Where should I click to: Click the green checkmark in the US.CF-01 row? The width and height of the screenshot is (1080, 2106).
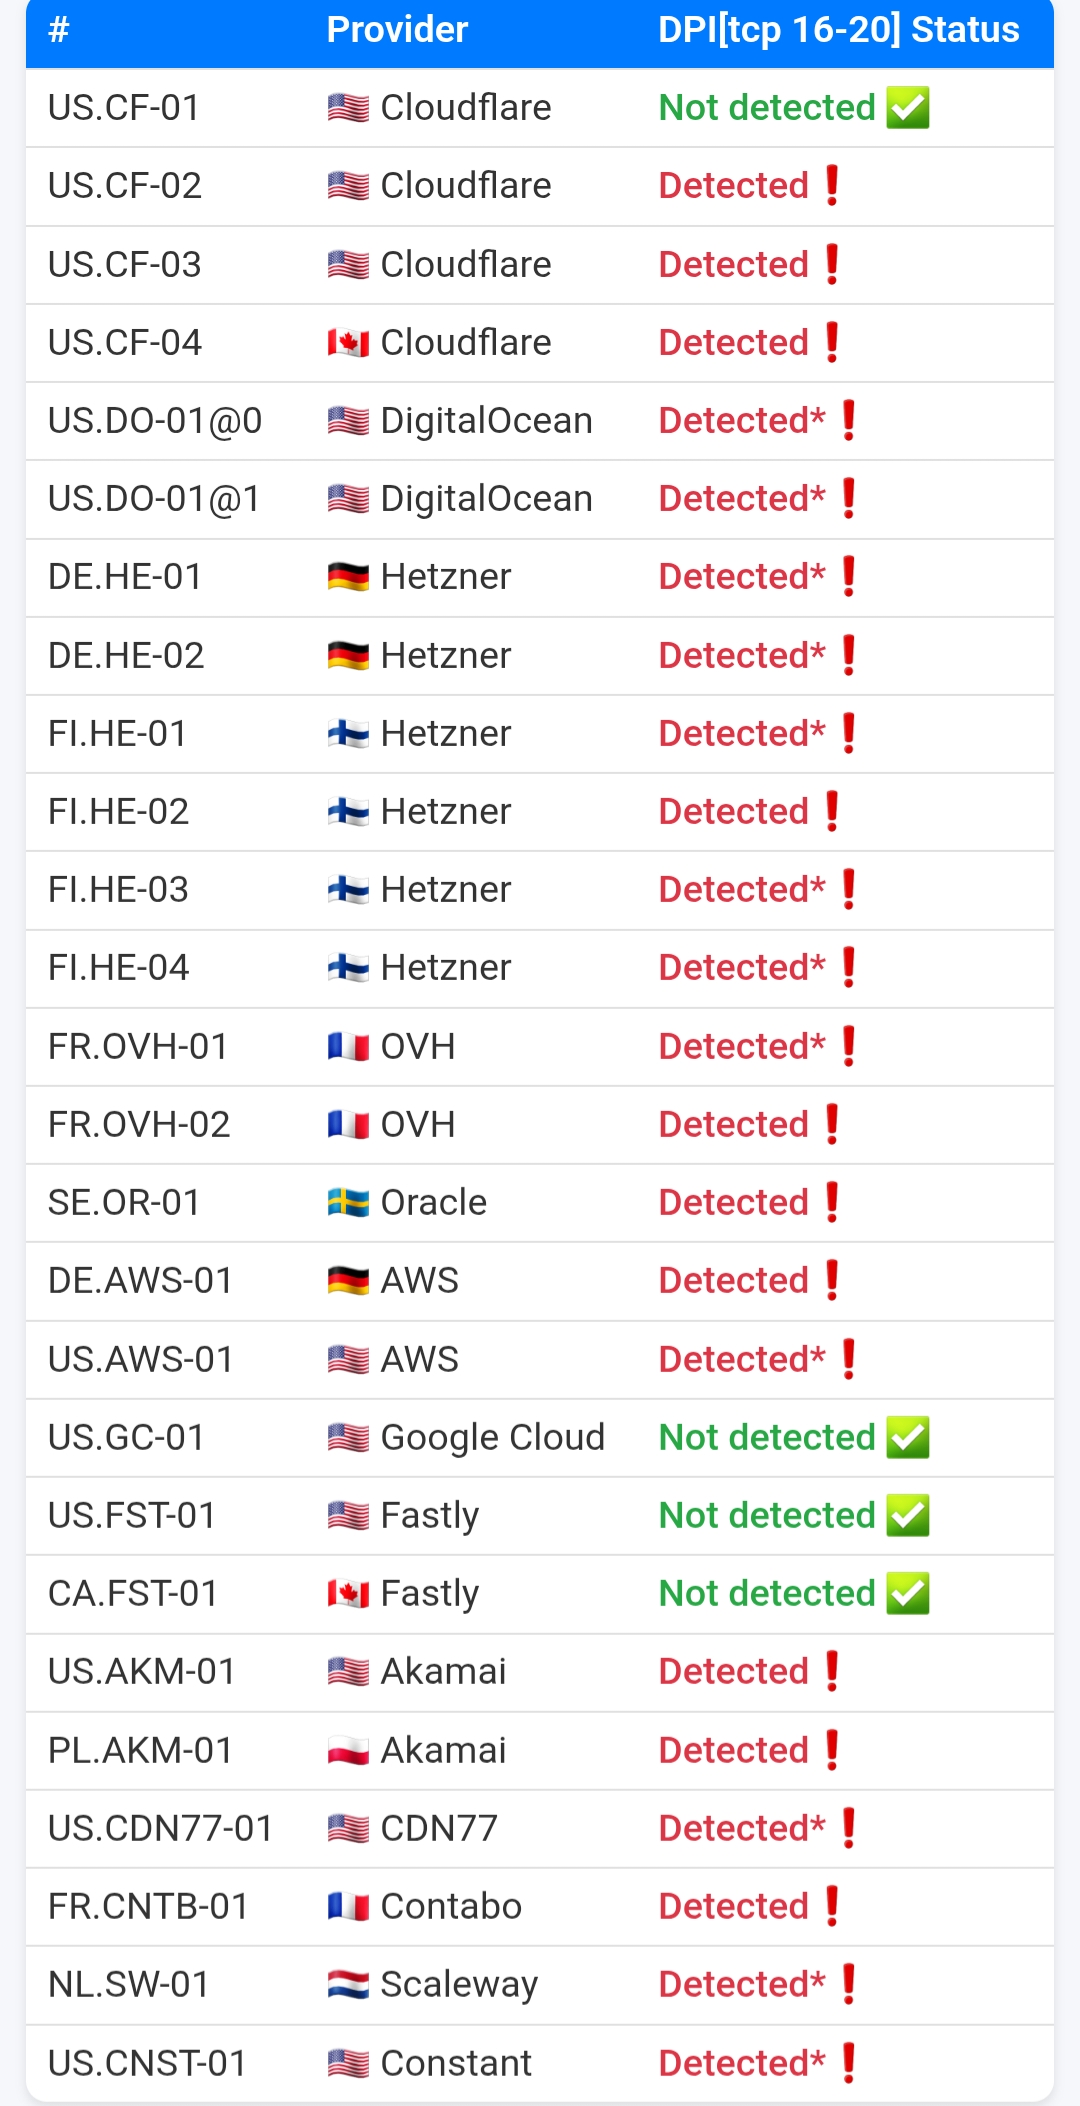(908, 108)
